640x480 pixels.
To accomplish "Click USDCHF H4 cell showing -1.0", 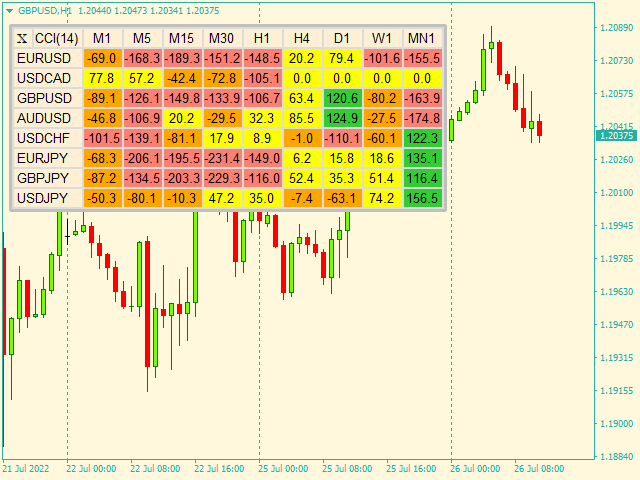I will pyautogui.click(x=302, y=138).
